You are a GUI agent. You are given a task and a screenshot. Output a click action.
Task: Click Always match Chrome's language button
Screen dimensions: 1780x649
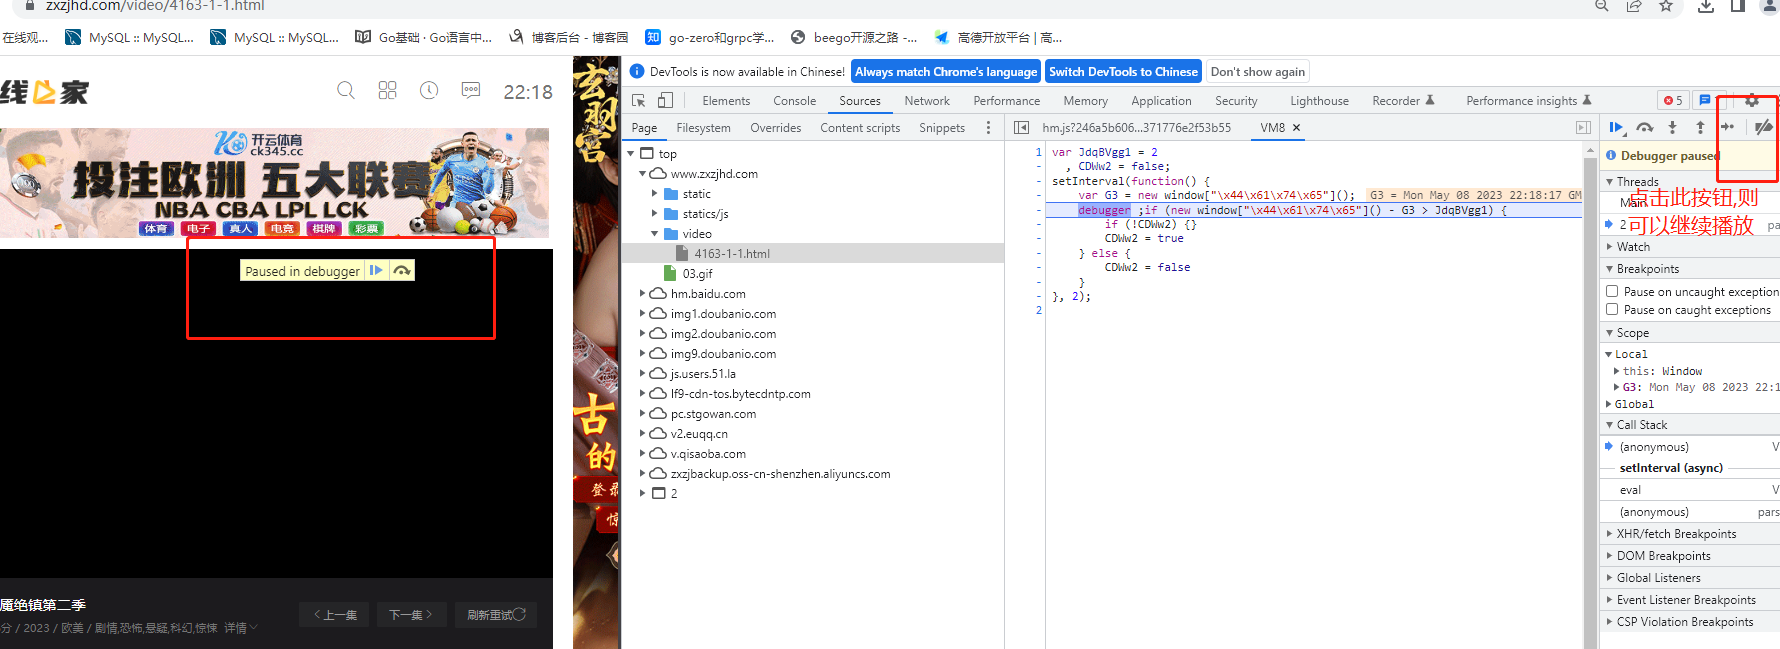[946, 72]
